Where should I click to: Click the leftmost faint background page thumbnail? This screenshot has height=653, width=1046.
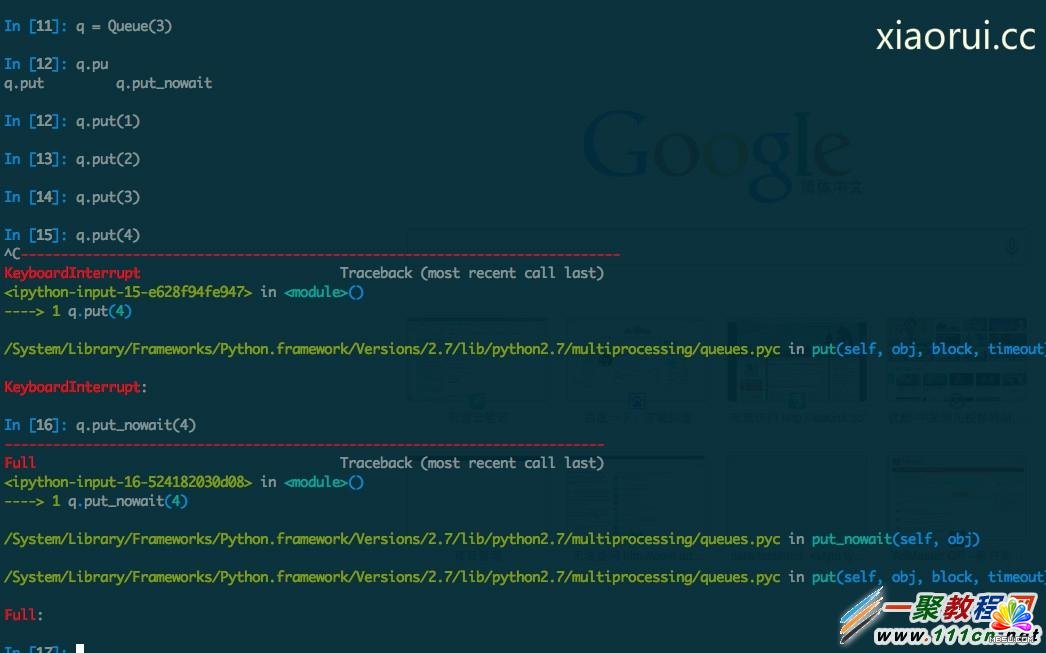[477, 362]
